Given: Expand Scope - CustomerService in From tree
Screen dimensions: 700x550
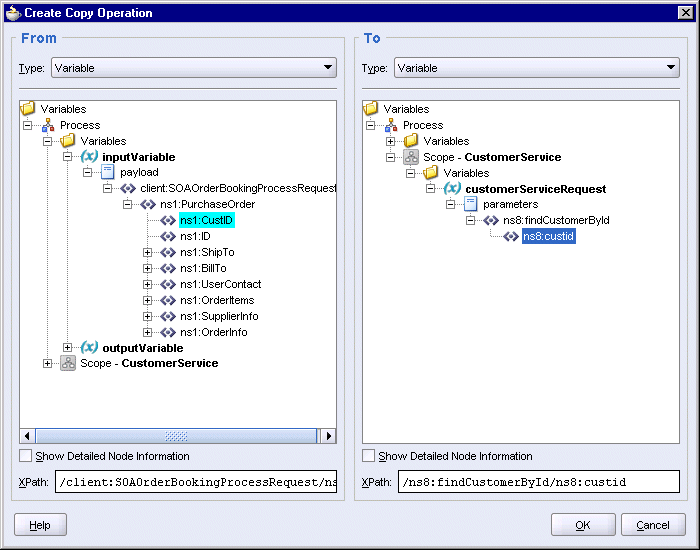Looking at the screenshot, I should tap(47, 363).
